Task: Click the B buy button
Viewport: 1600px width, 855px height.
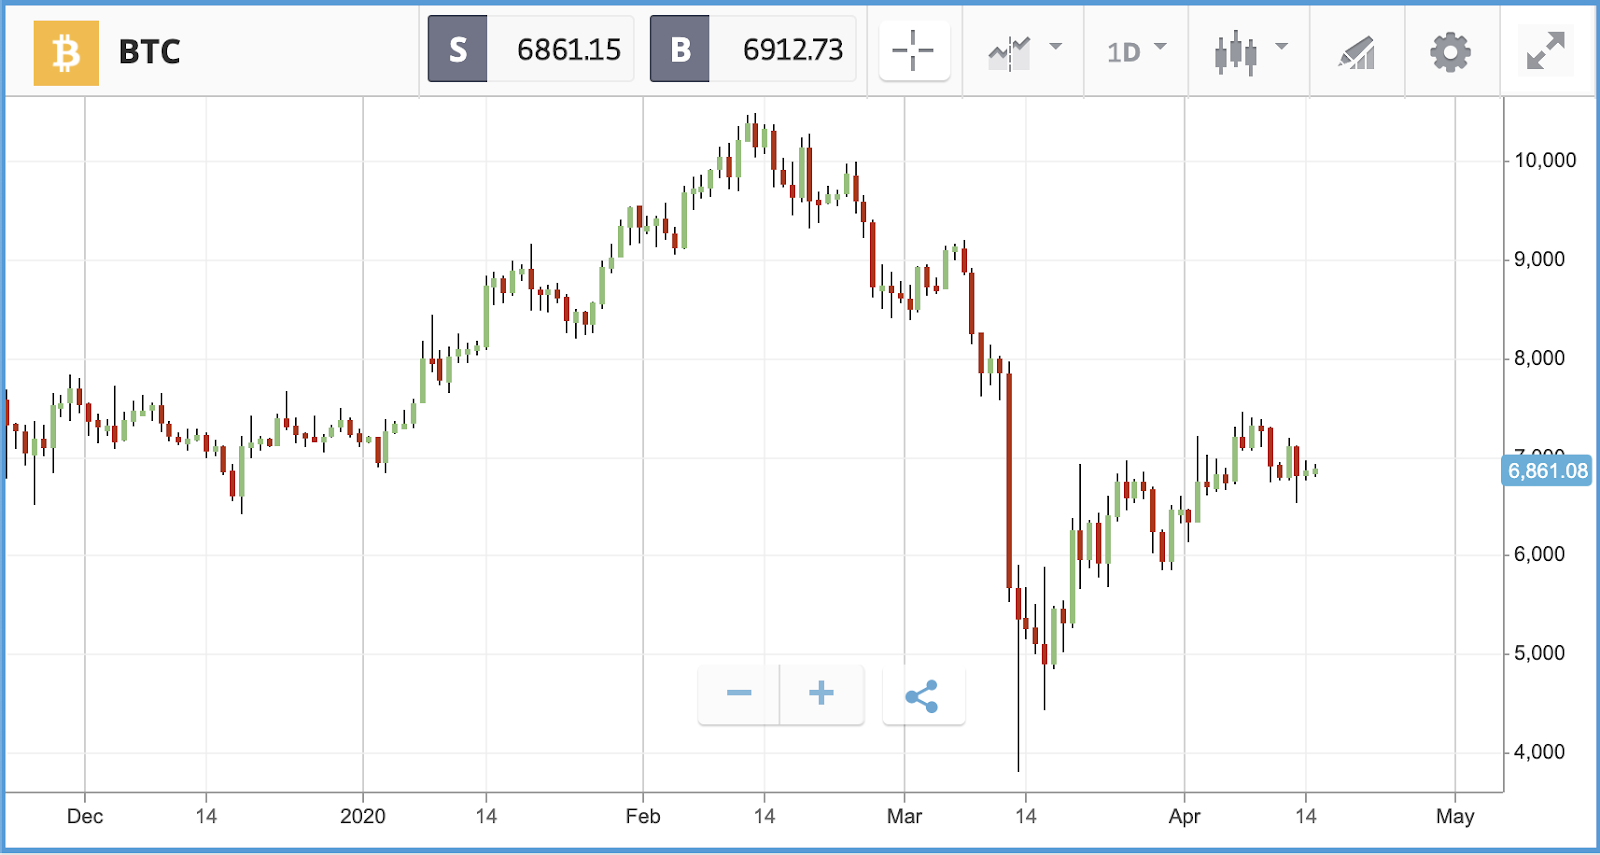Action: (x=680, y=49)
